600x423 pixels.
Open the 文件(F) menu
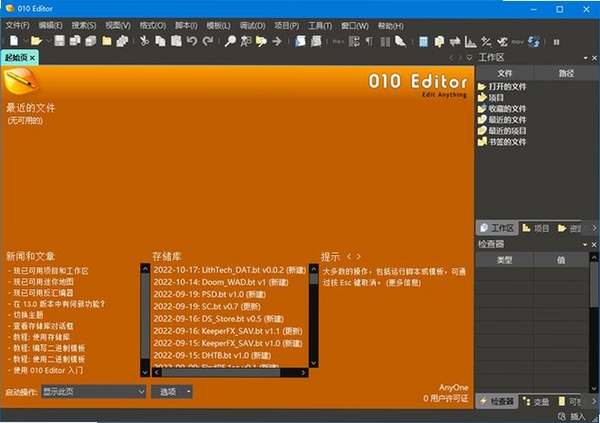coord(17,26)
